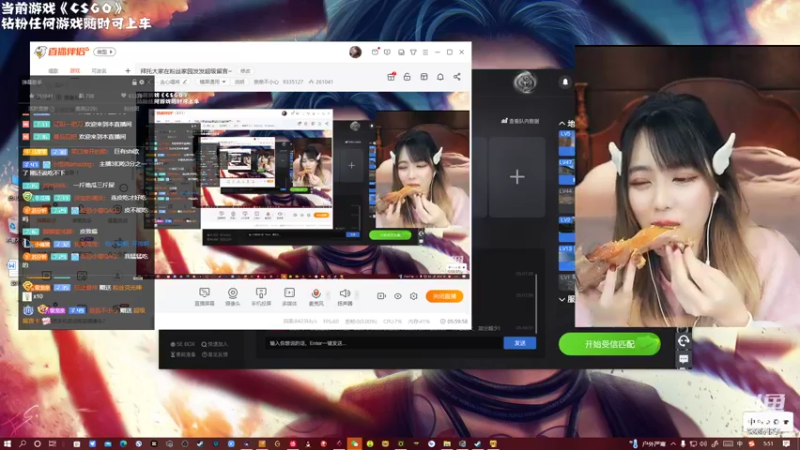Click the 说明 button
The height and width of the screenshot is (450, 800).
point(239,82)
